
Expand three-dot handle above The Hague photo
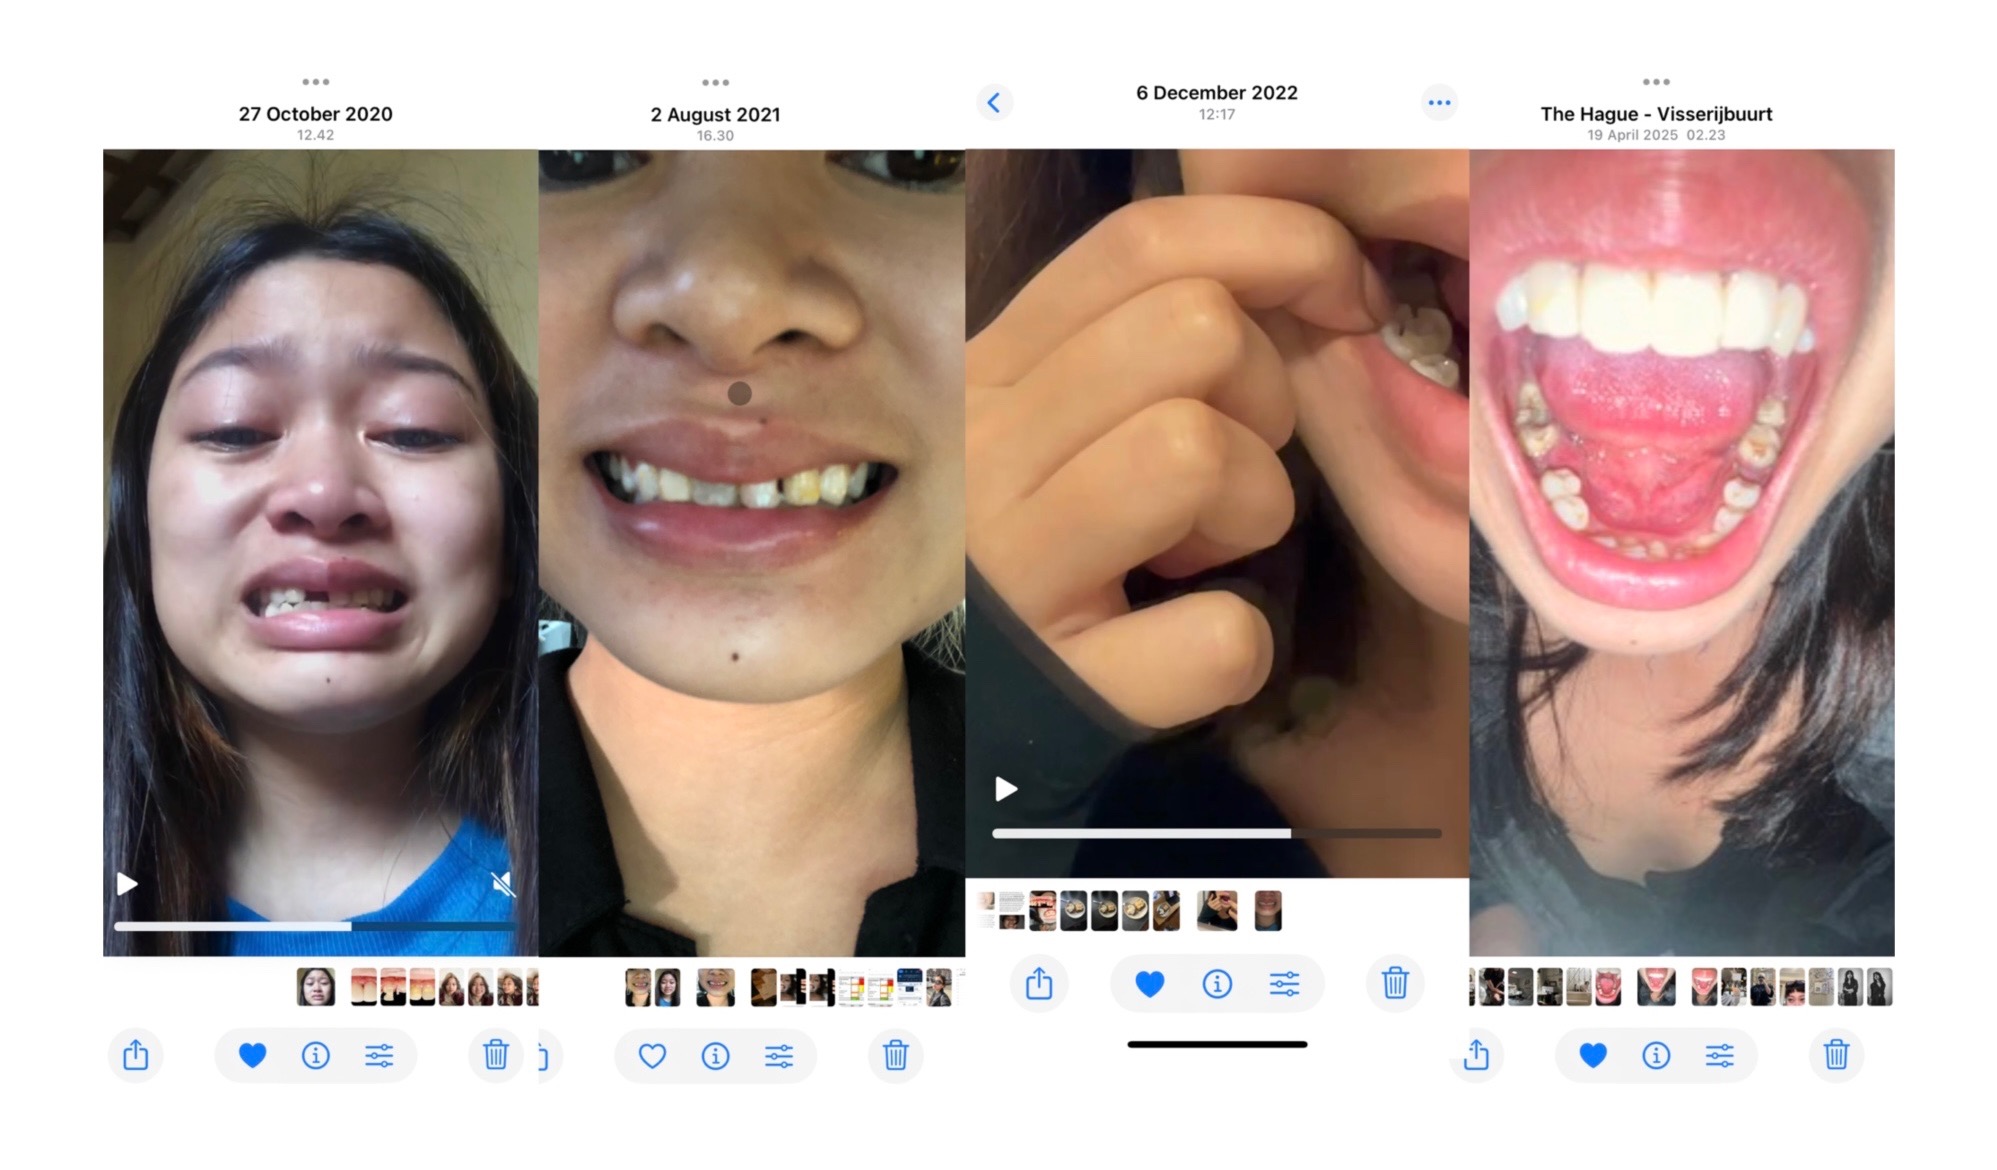[x=1656, y=82]
